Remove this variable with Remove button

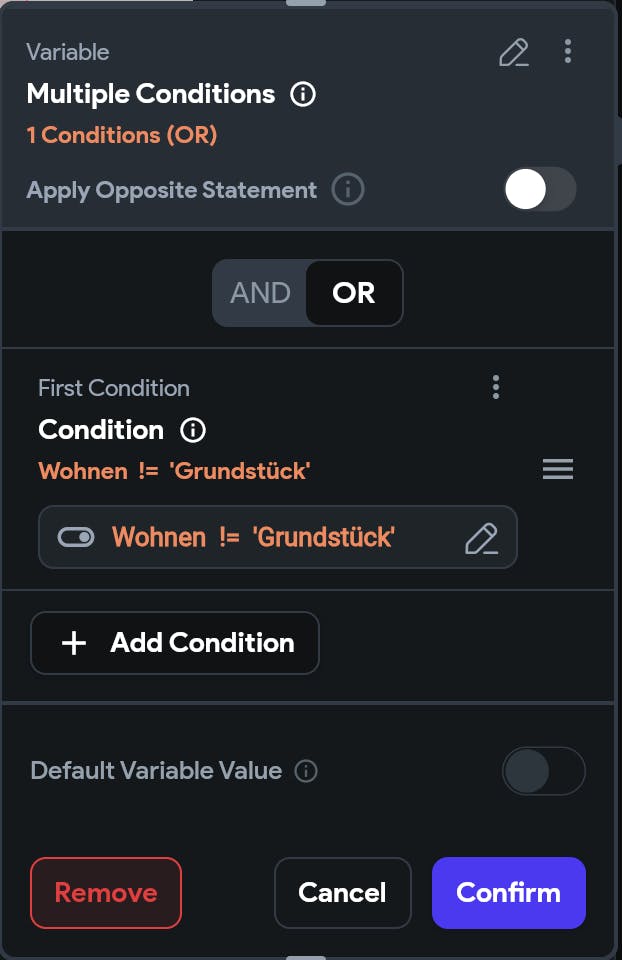point(106,893)
